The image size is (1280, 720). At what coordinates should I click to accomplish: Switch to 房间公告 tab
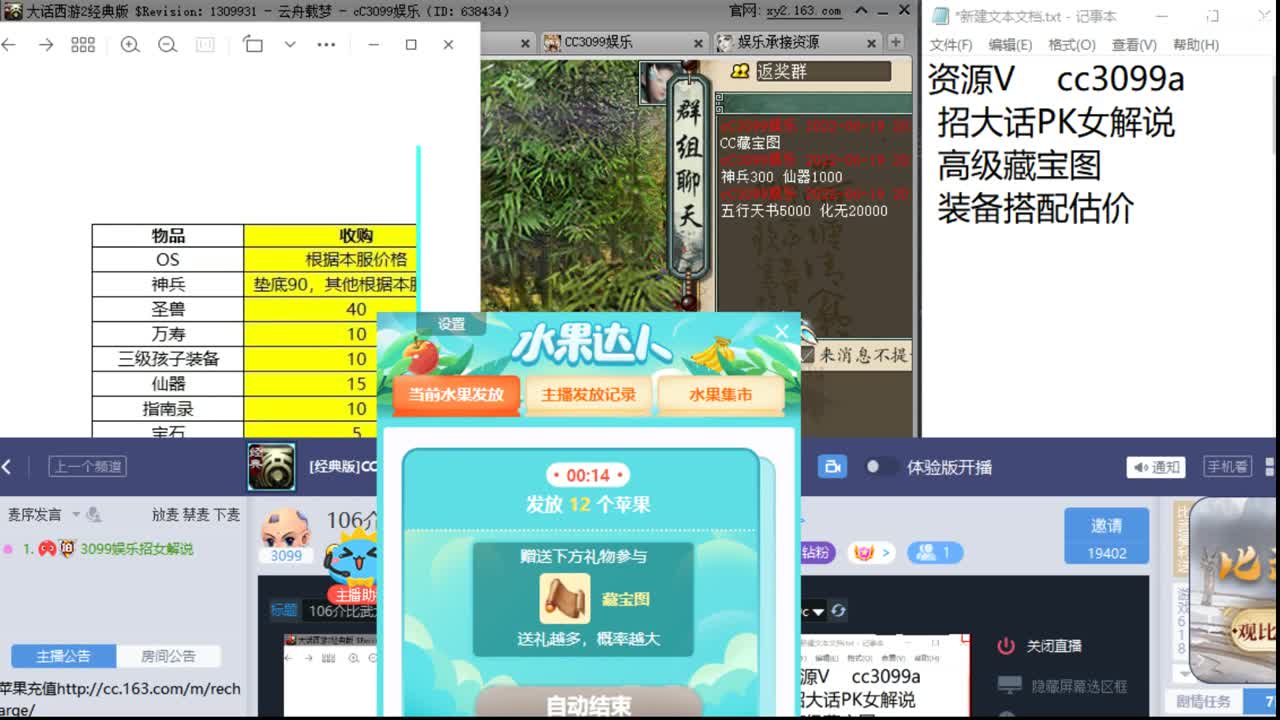coord(168,656)
